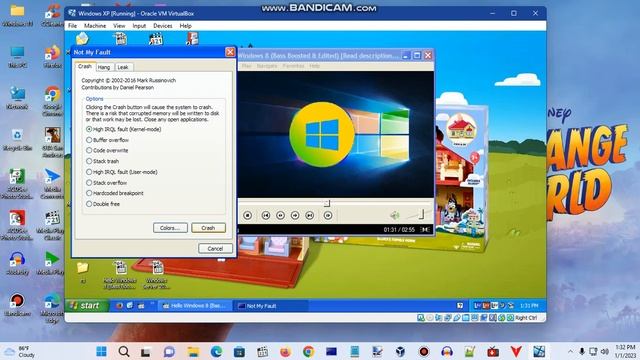
Task: Stop playback in Media Player Classic
Action: (x=247, y=215)
